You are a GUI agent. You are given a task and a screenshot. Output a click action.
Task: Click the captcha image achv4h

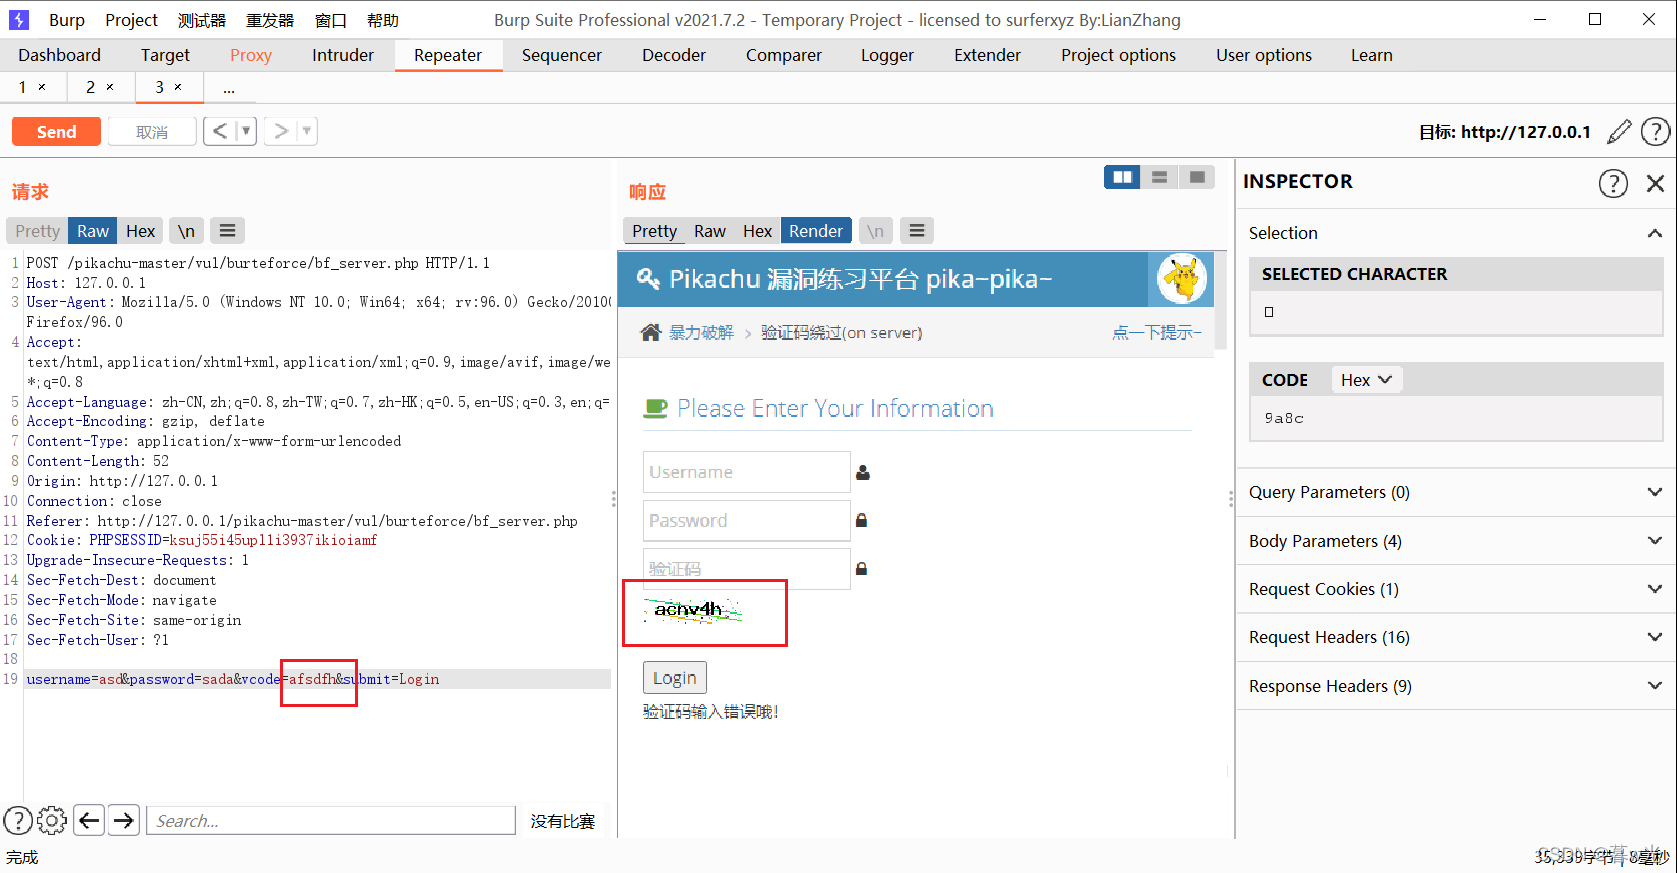[x=692, y=610]
